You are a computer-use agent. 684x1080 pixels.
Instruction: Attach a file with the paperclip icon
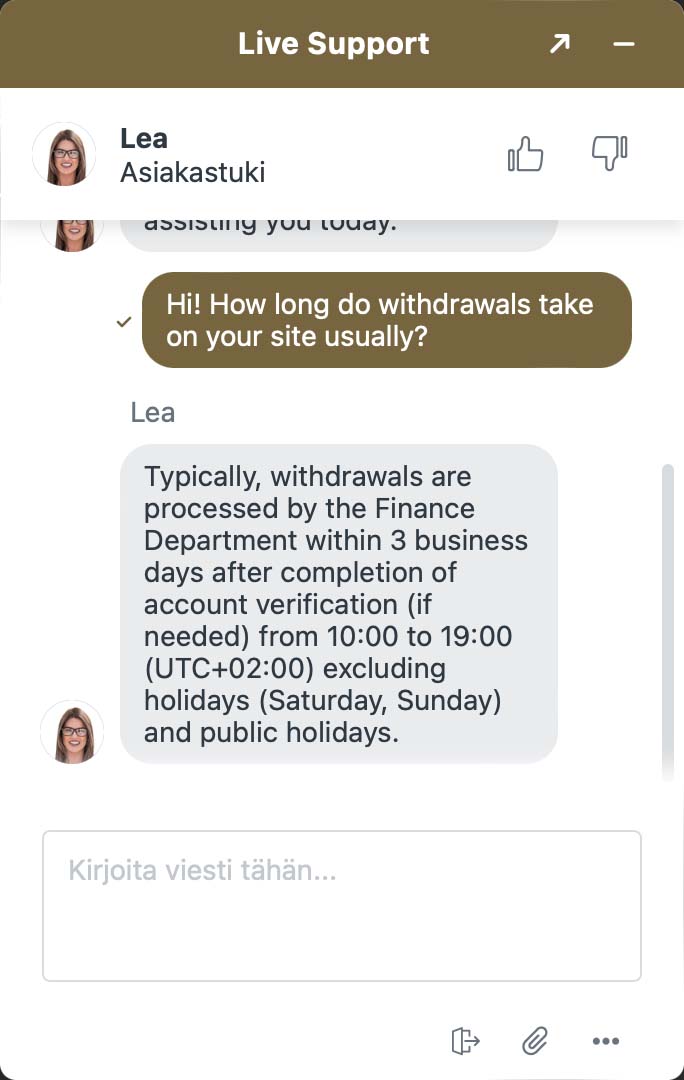(x=535, y=1041)
